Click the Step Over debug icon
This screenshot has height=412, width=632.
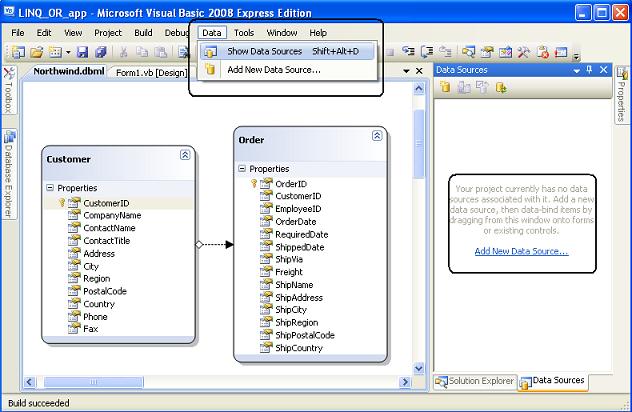[x=427, y=51]
